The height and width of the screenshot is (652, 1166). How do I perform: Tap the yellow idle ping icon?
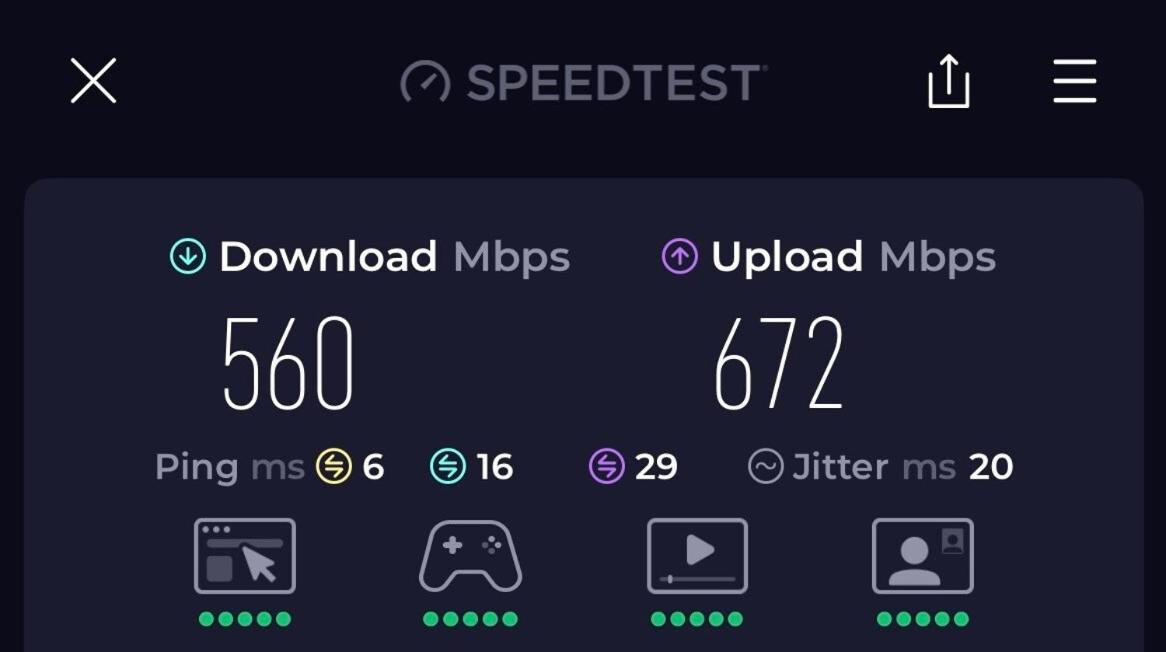[334, 467]
